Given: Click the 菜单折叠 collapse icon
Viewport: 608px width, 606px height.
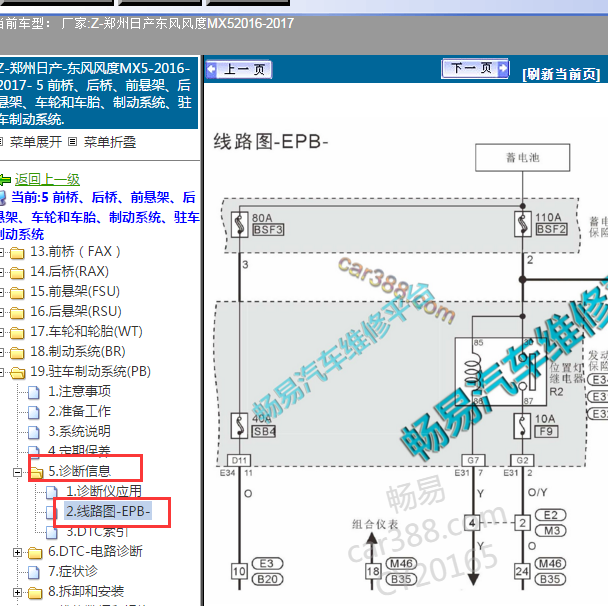Looking at the screenshot, I should pos(73,142).
